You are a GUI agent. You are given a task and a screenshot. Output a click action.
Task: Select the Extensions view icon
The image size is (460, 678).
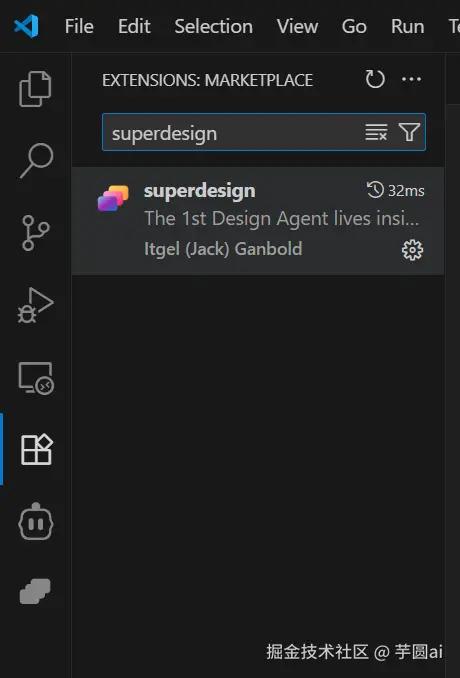[36, 450]
